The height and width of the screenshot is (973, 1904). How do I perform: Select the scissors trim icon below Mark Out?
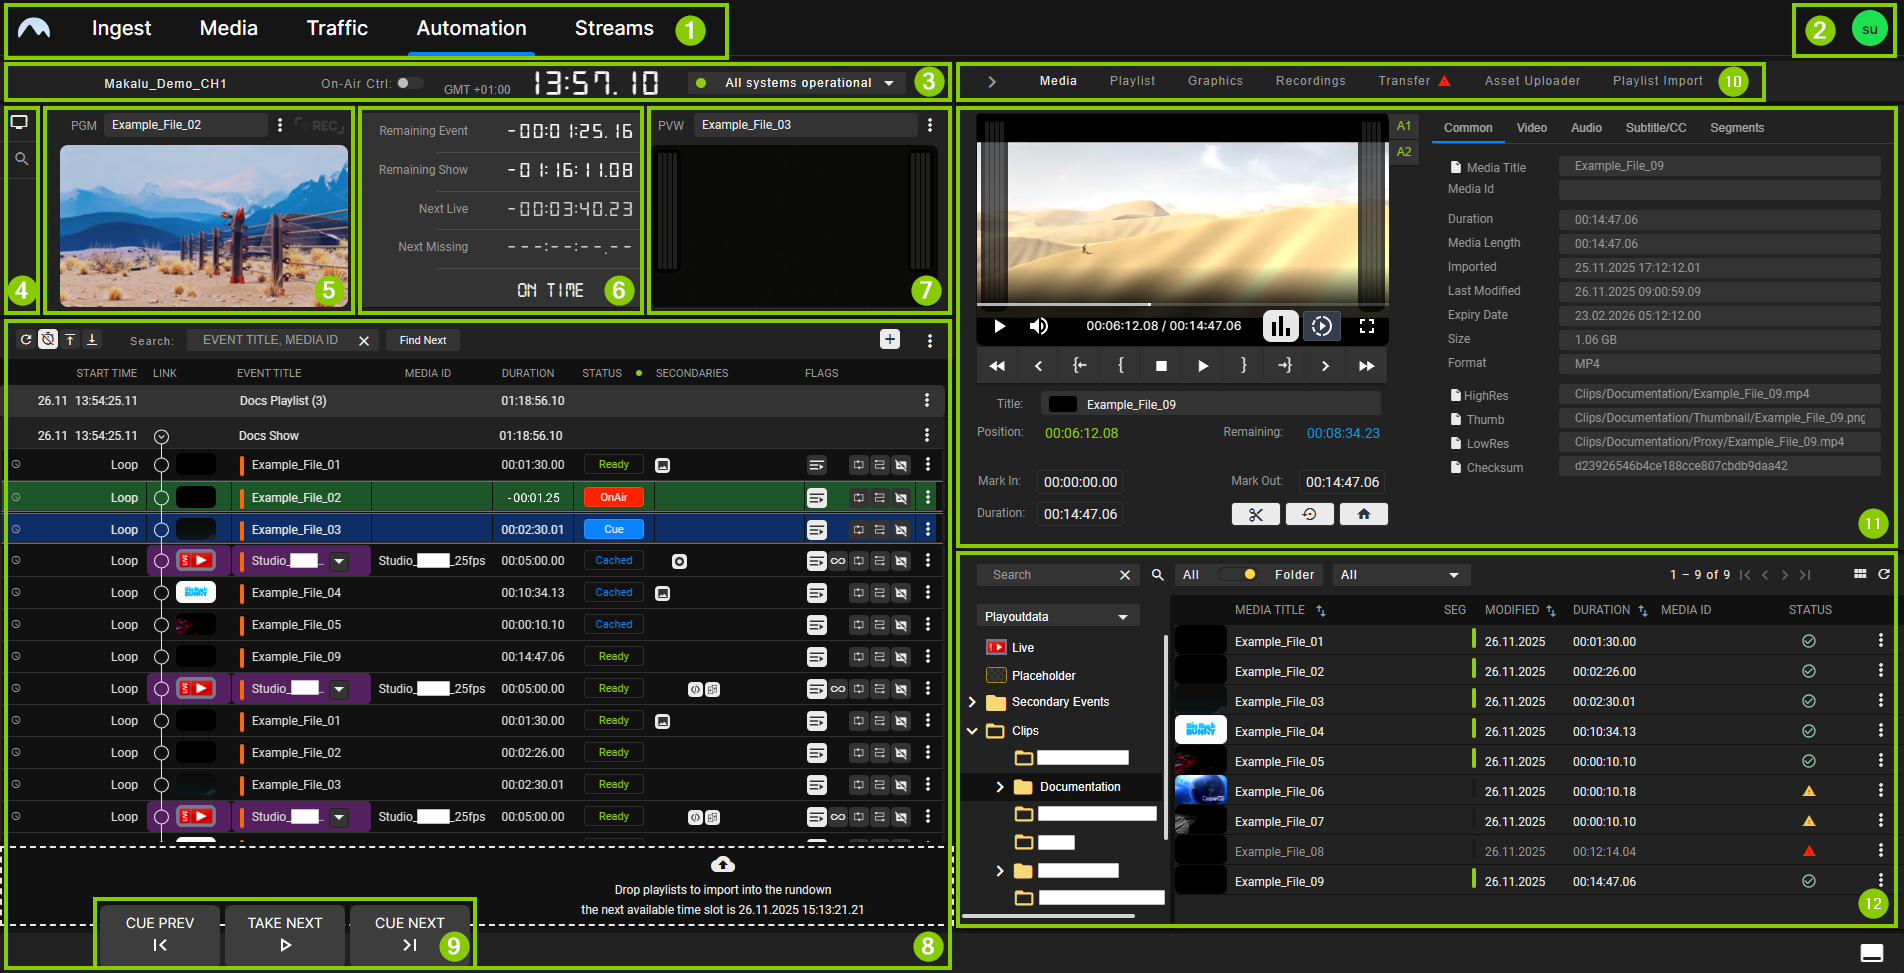(1256, 513)
